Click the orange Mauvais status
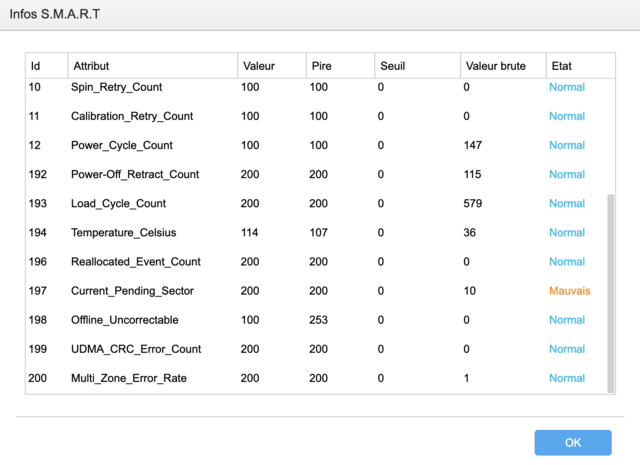 click(x=569, y=291)
